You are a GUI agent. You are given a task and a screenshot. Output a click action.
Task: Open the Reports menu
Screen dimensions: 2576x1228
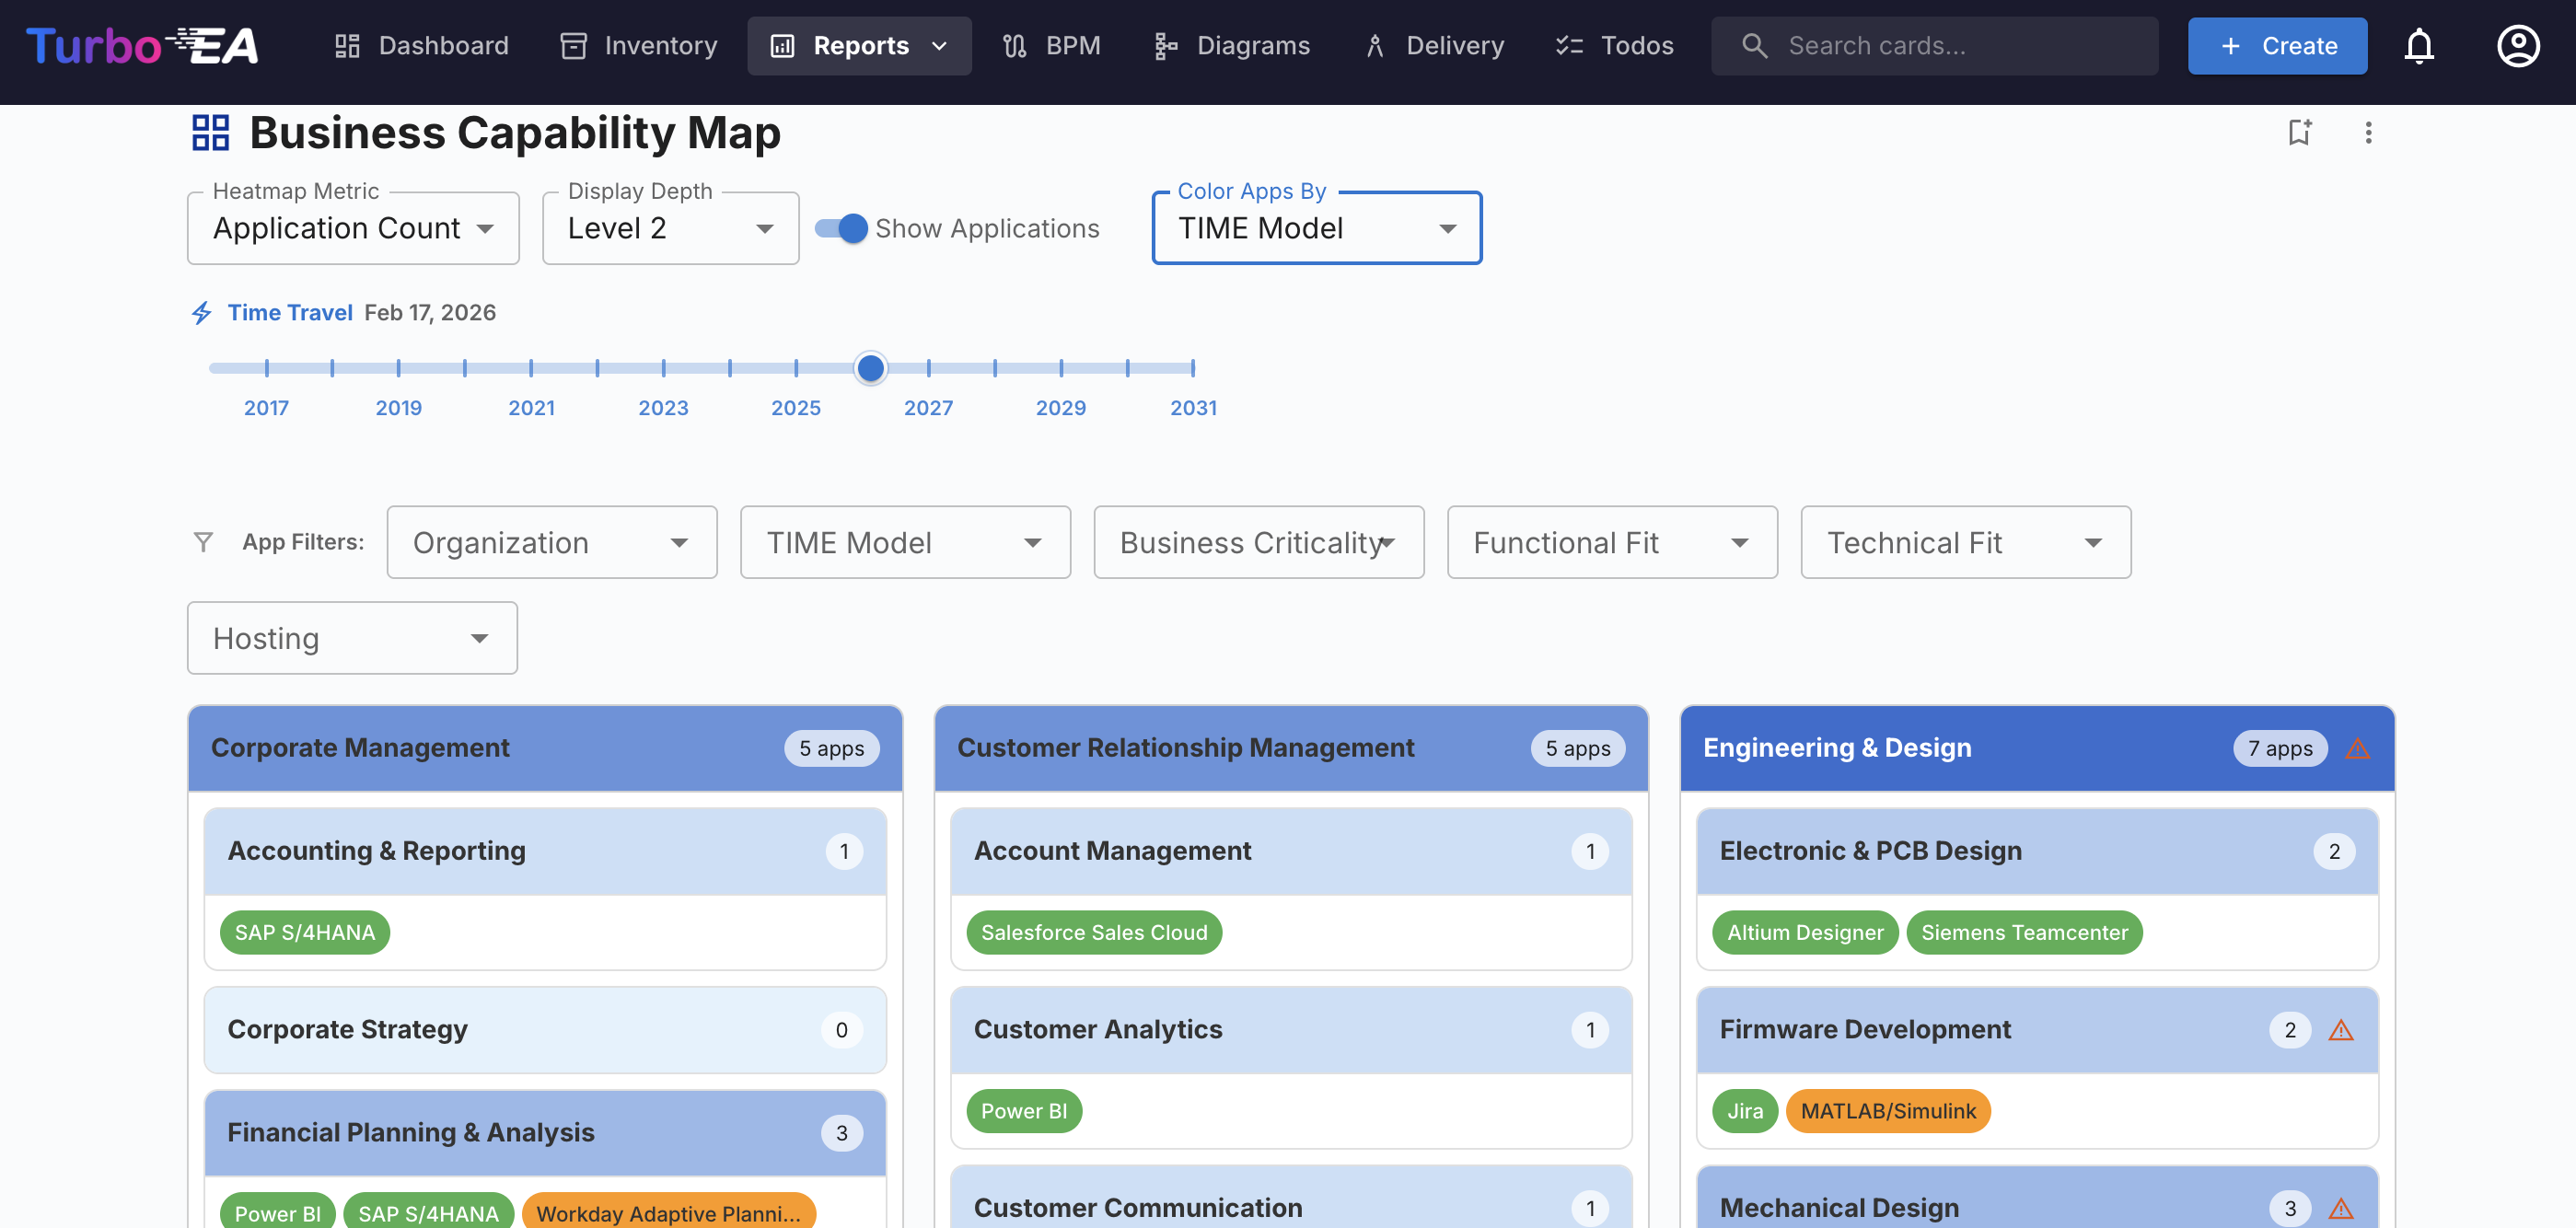coord(859,46)
